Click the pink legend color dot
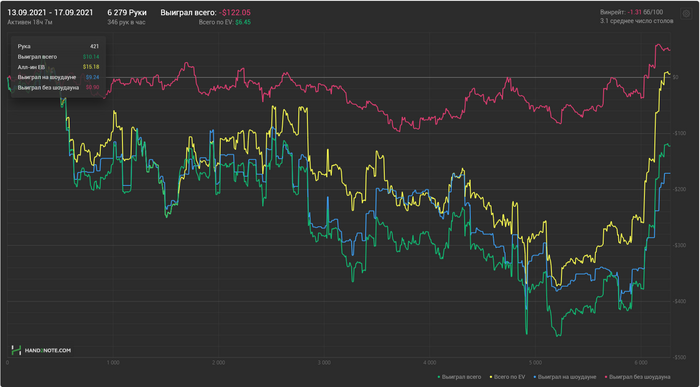 click(606, 378)
